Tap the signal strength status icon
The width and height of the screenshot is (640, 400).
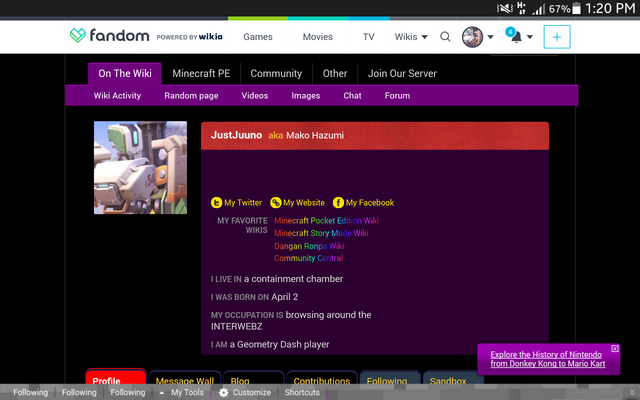click(538, 9)
